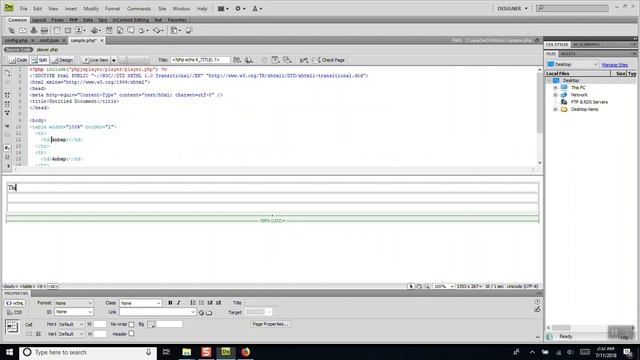
Task: Click the Page Properties button
Action: [270, 324]
